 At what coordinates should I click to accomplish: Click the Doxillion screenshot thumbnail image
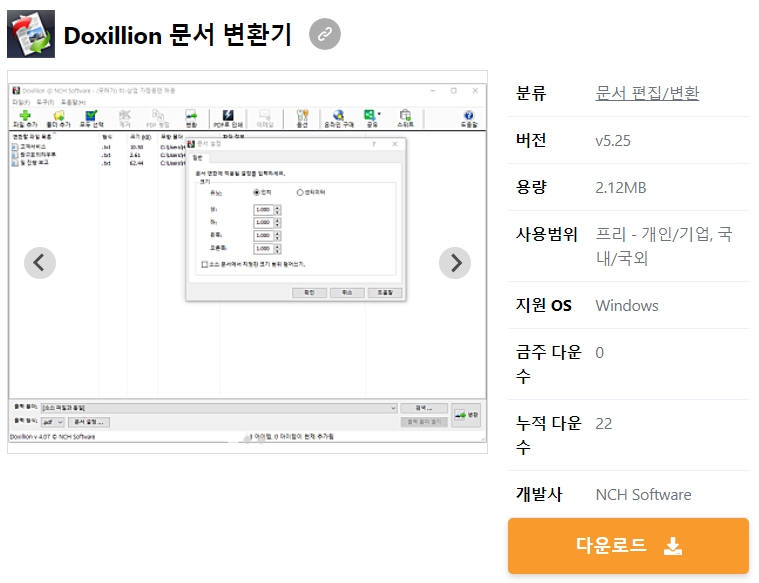point(247,262)
